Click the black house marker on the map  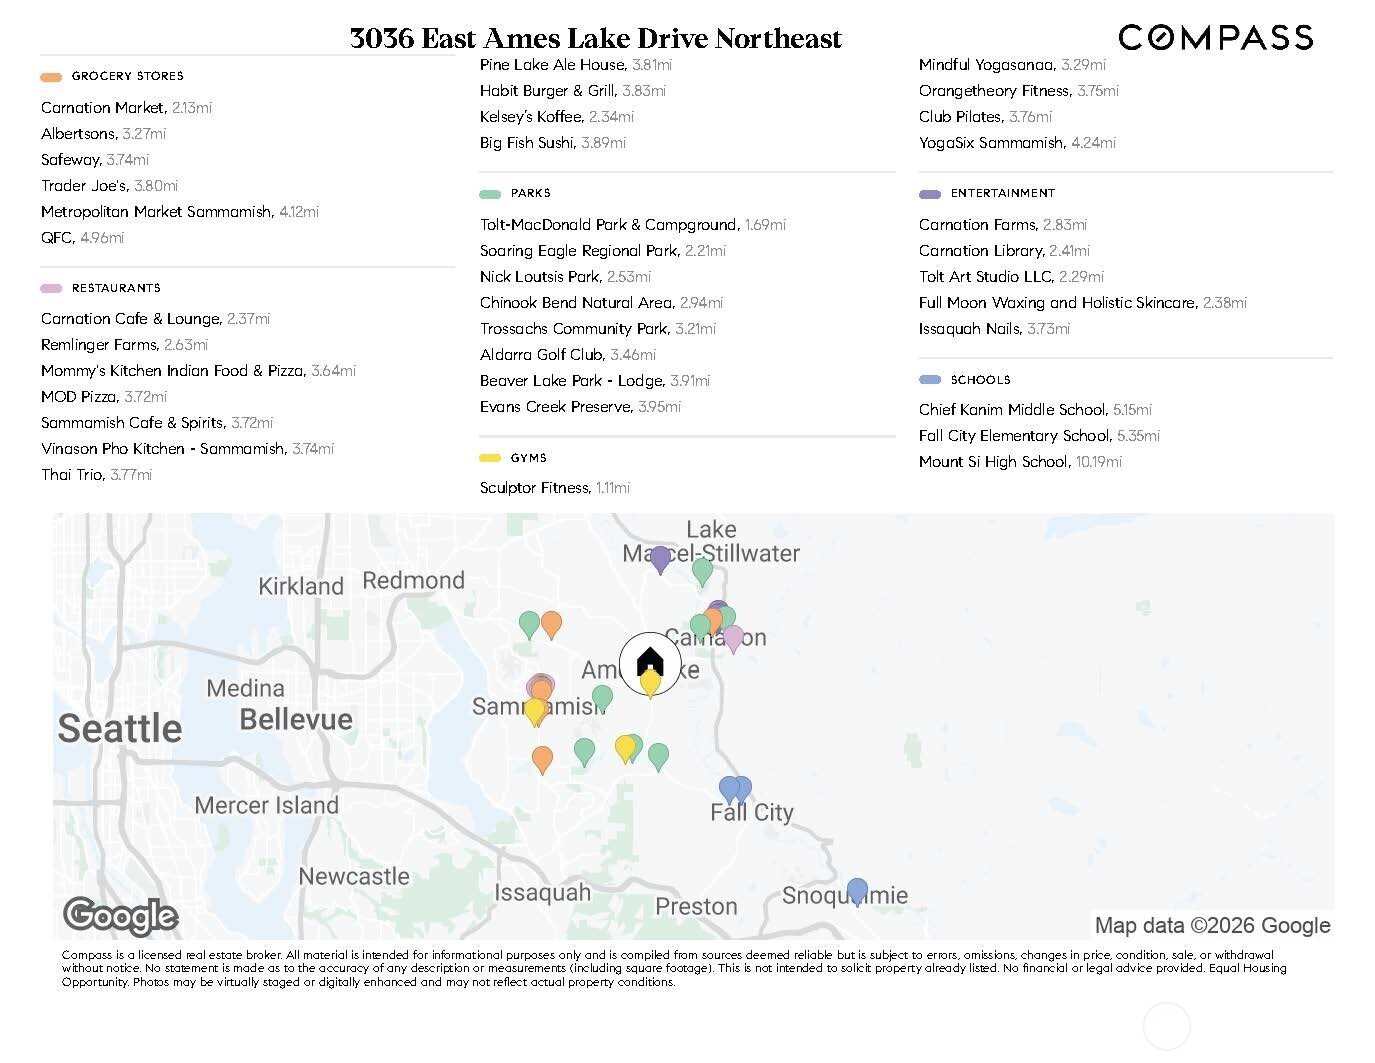coord(650,661)
